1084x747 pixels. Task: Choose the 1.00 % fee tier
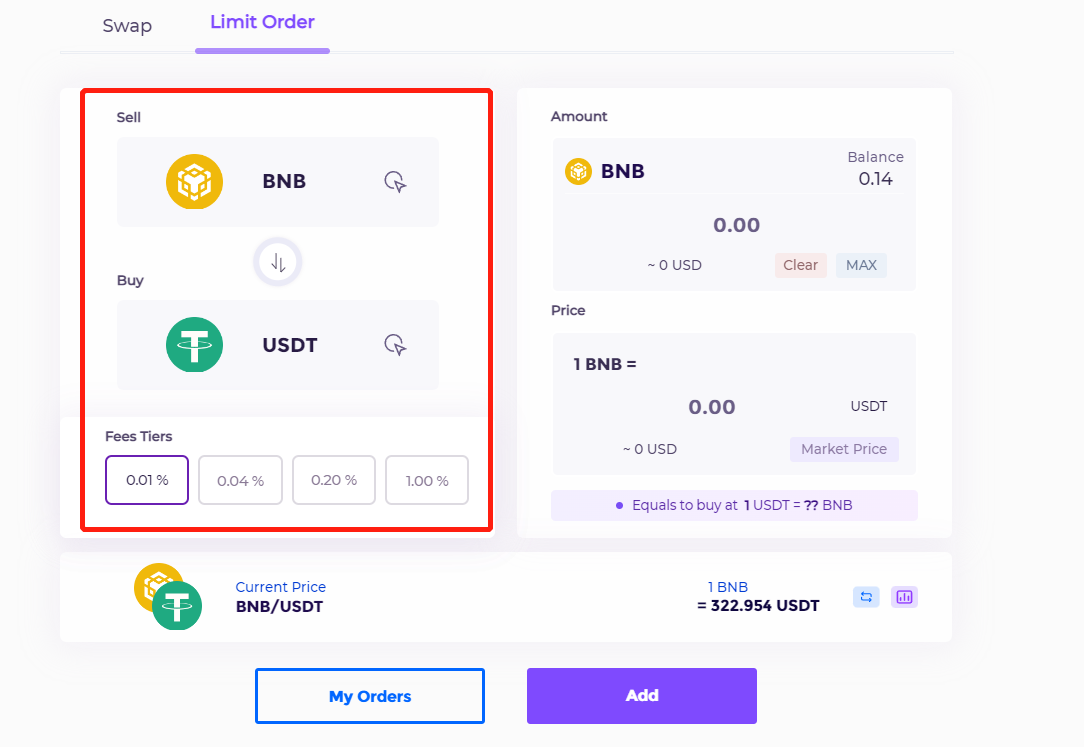point(427,480)
